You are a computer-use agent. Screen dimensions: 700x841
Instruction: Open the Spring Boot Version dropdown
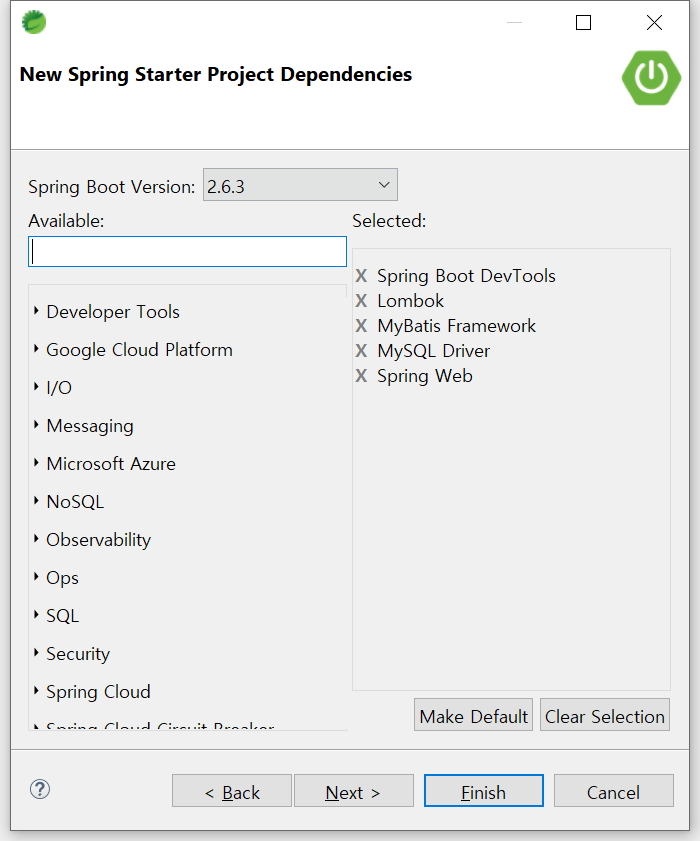(300, 185)
